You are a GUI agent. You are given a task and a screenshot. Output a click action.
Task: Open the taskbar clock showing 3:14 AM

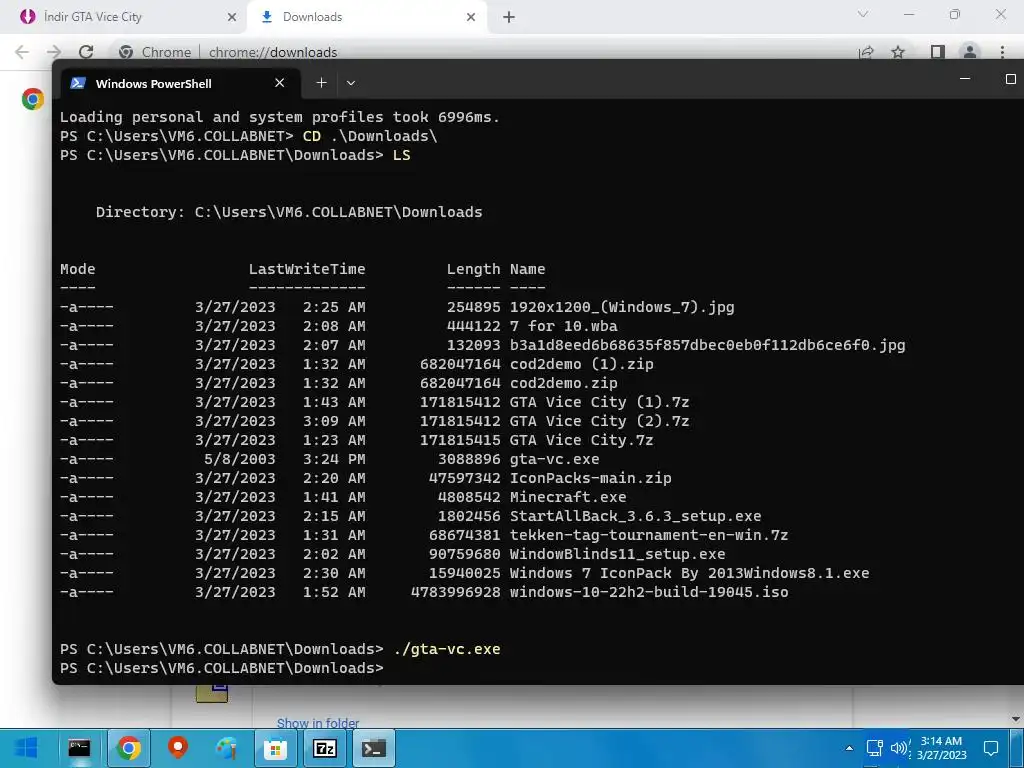pyautogui.click(x=941, y=748)
